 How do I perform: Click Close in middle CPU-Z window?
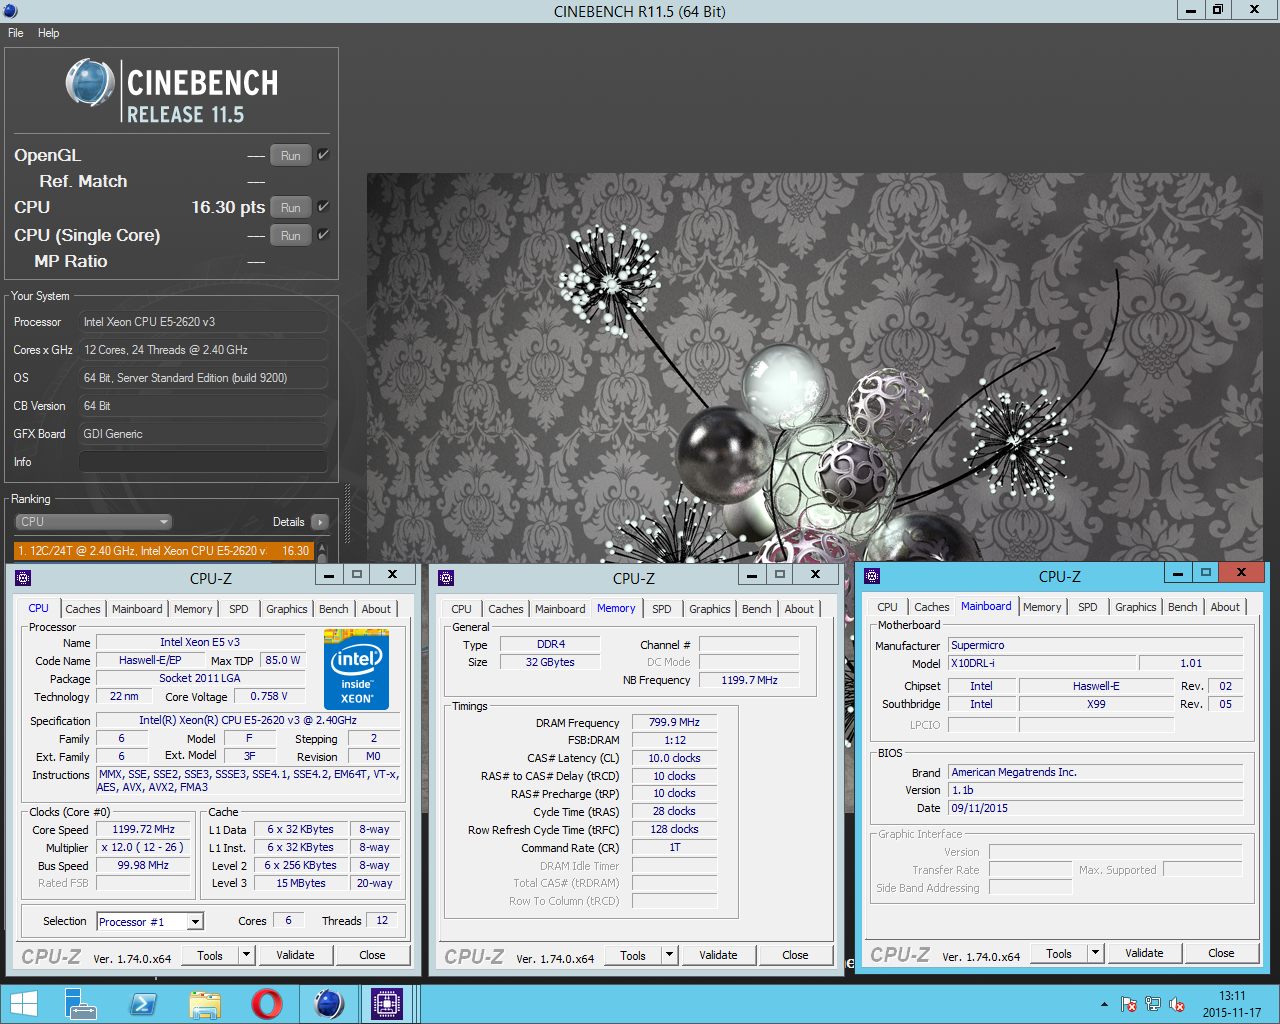point(795,955)
